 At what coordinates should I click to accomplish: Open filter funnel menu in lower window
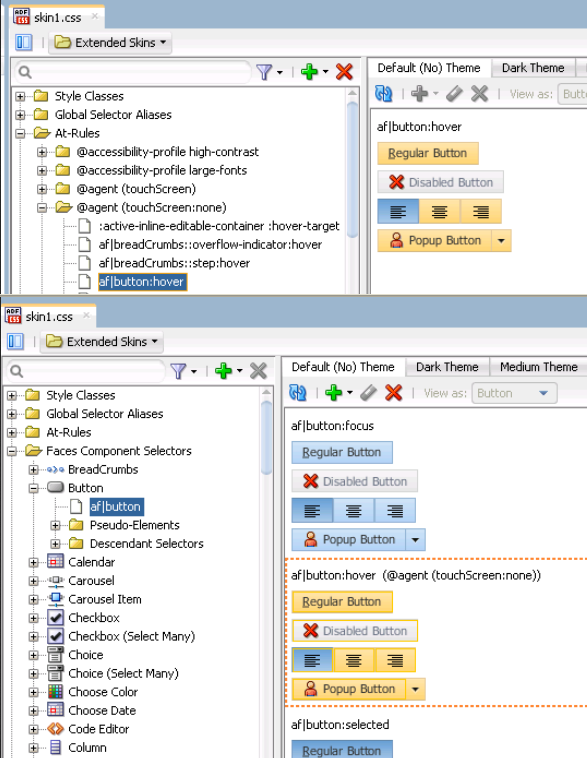pyautogui.click(x=183, y=371)
